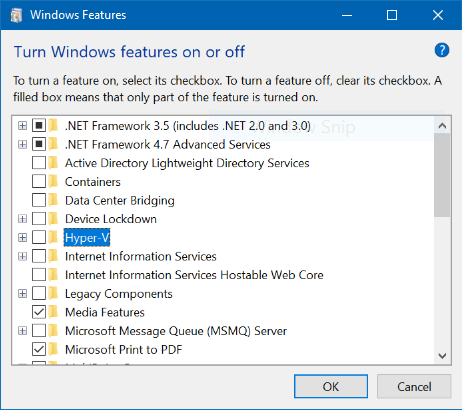Dismiss dialog with the Cancel button
462x410 pixels.
tap(414, 386)
